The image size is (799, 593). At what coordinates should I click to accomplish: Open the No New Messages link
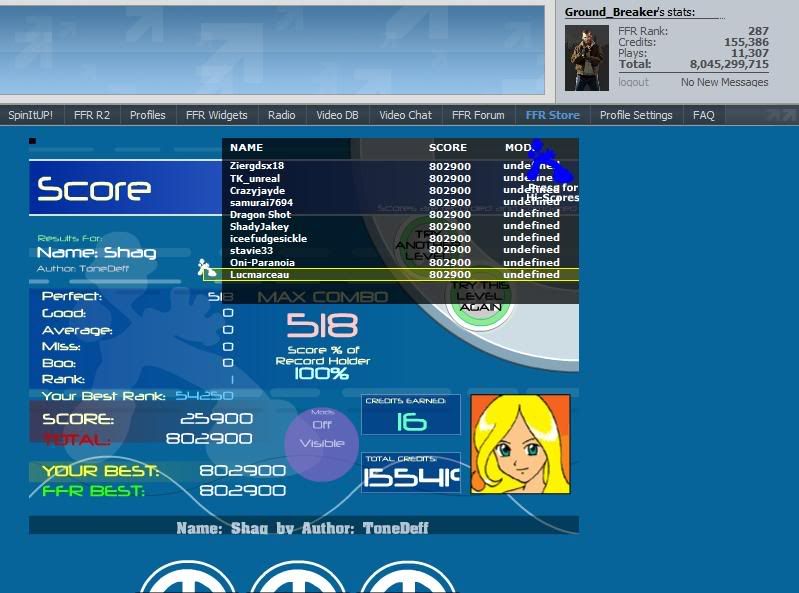[x=724, y=82]
